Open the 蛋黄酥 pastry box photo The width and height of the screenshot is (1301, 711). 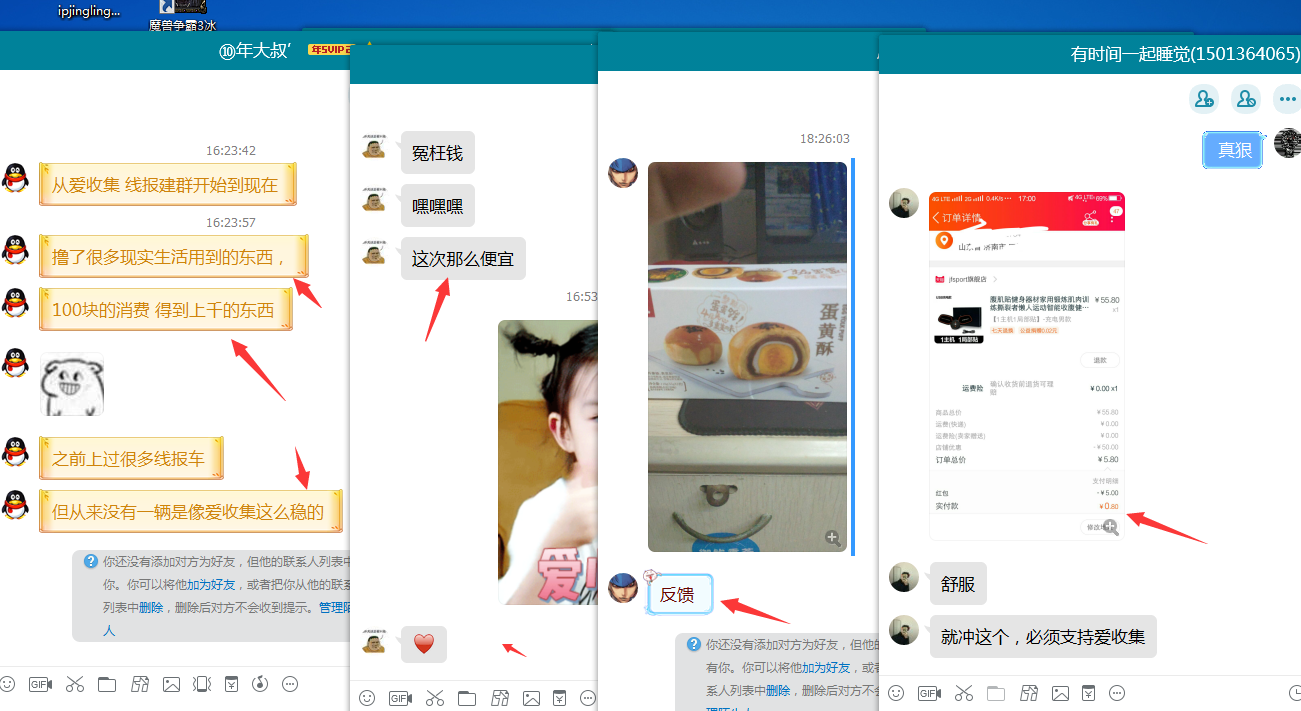point(746,357)
